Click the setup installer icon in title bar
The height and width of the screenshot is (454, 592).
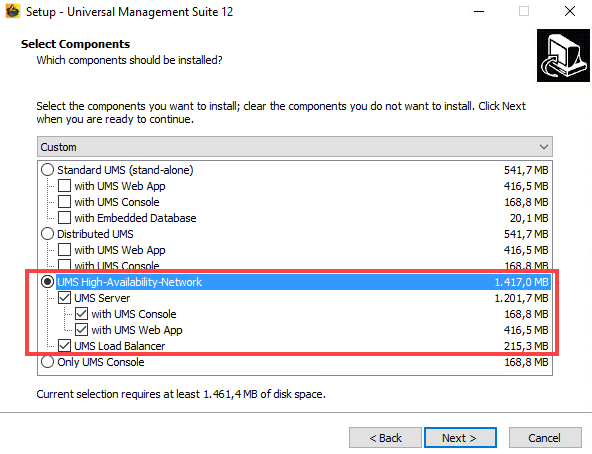click(x=13, y=11)
